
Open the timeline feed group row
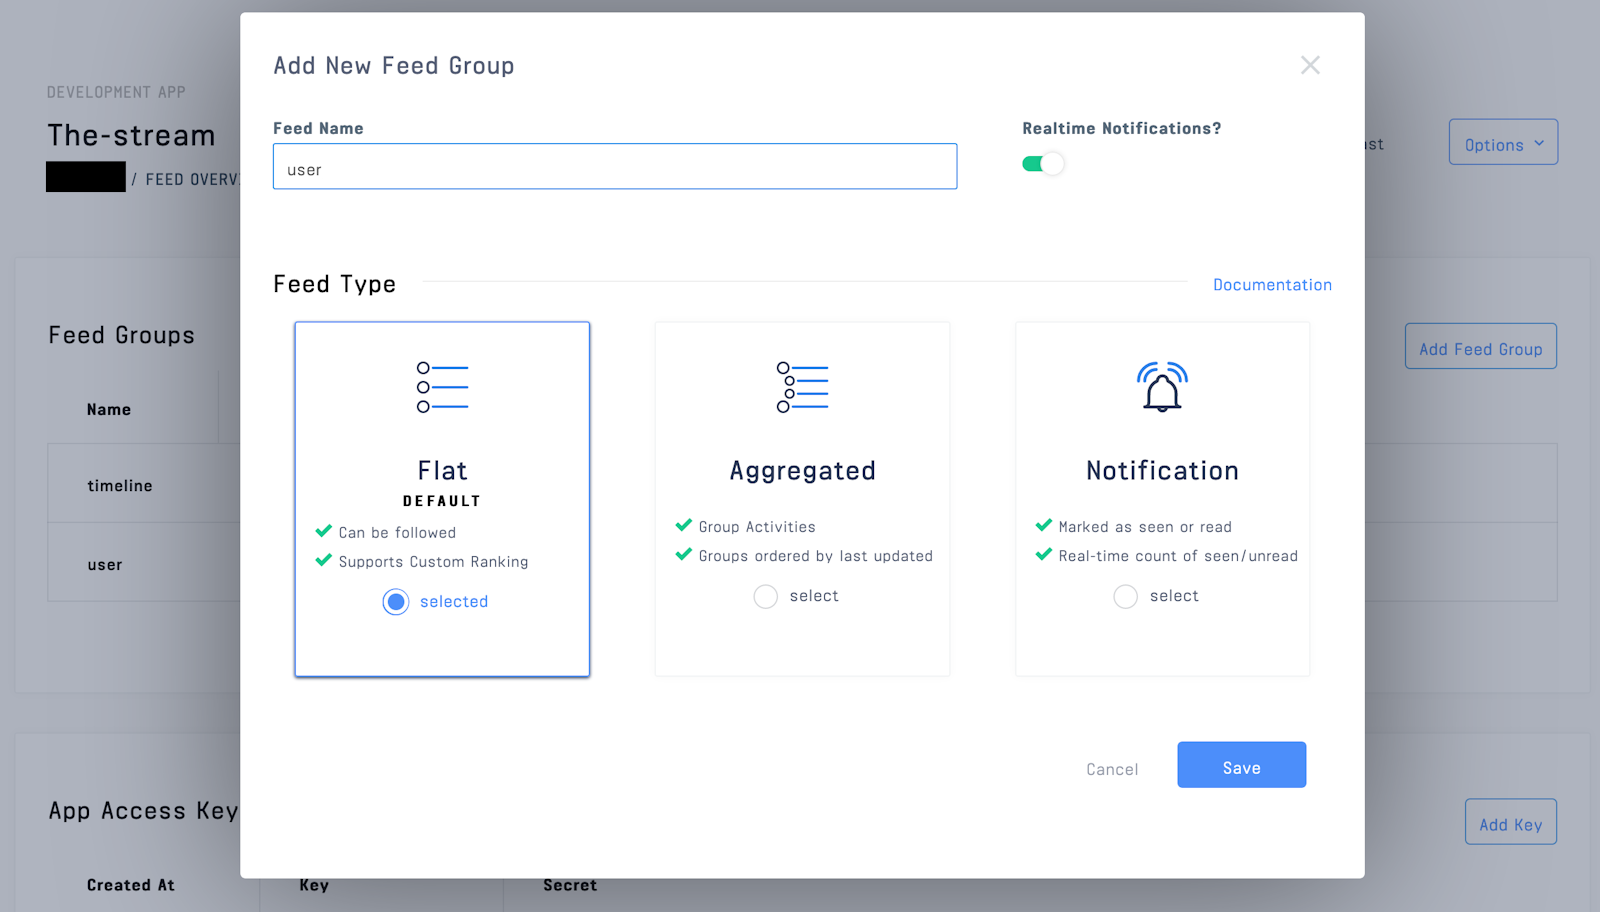tap(119, 485)
